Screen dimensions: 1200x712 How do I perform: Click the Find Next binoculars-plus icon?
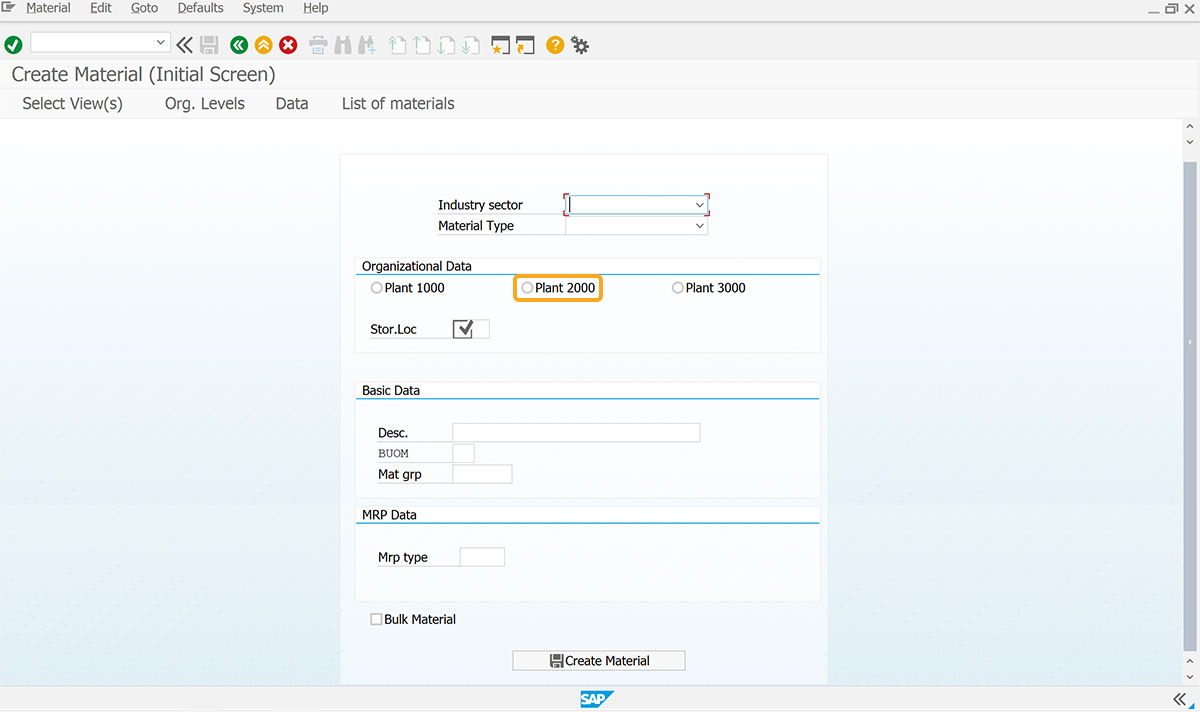pyautogui.click(x=366, y=45)
